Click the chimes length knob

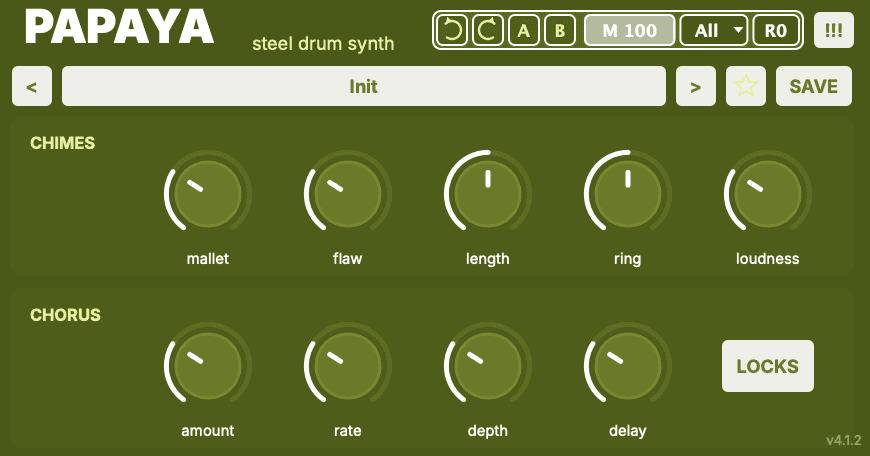488,194
